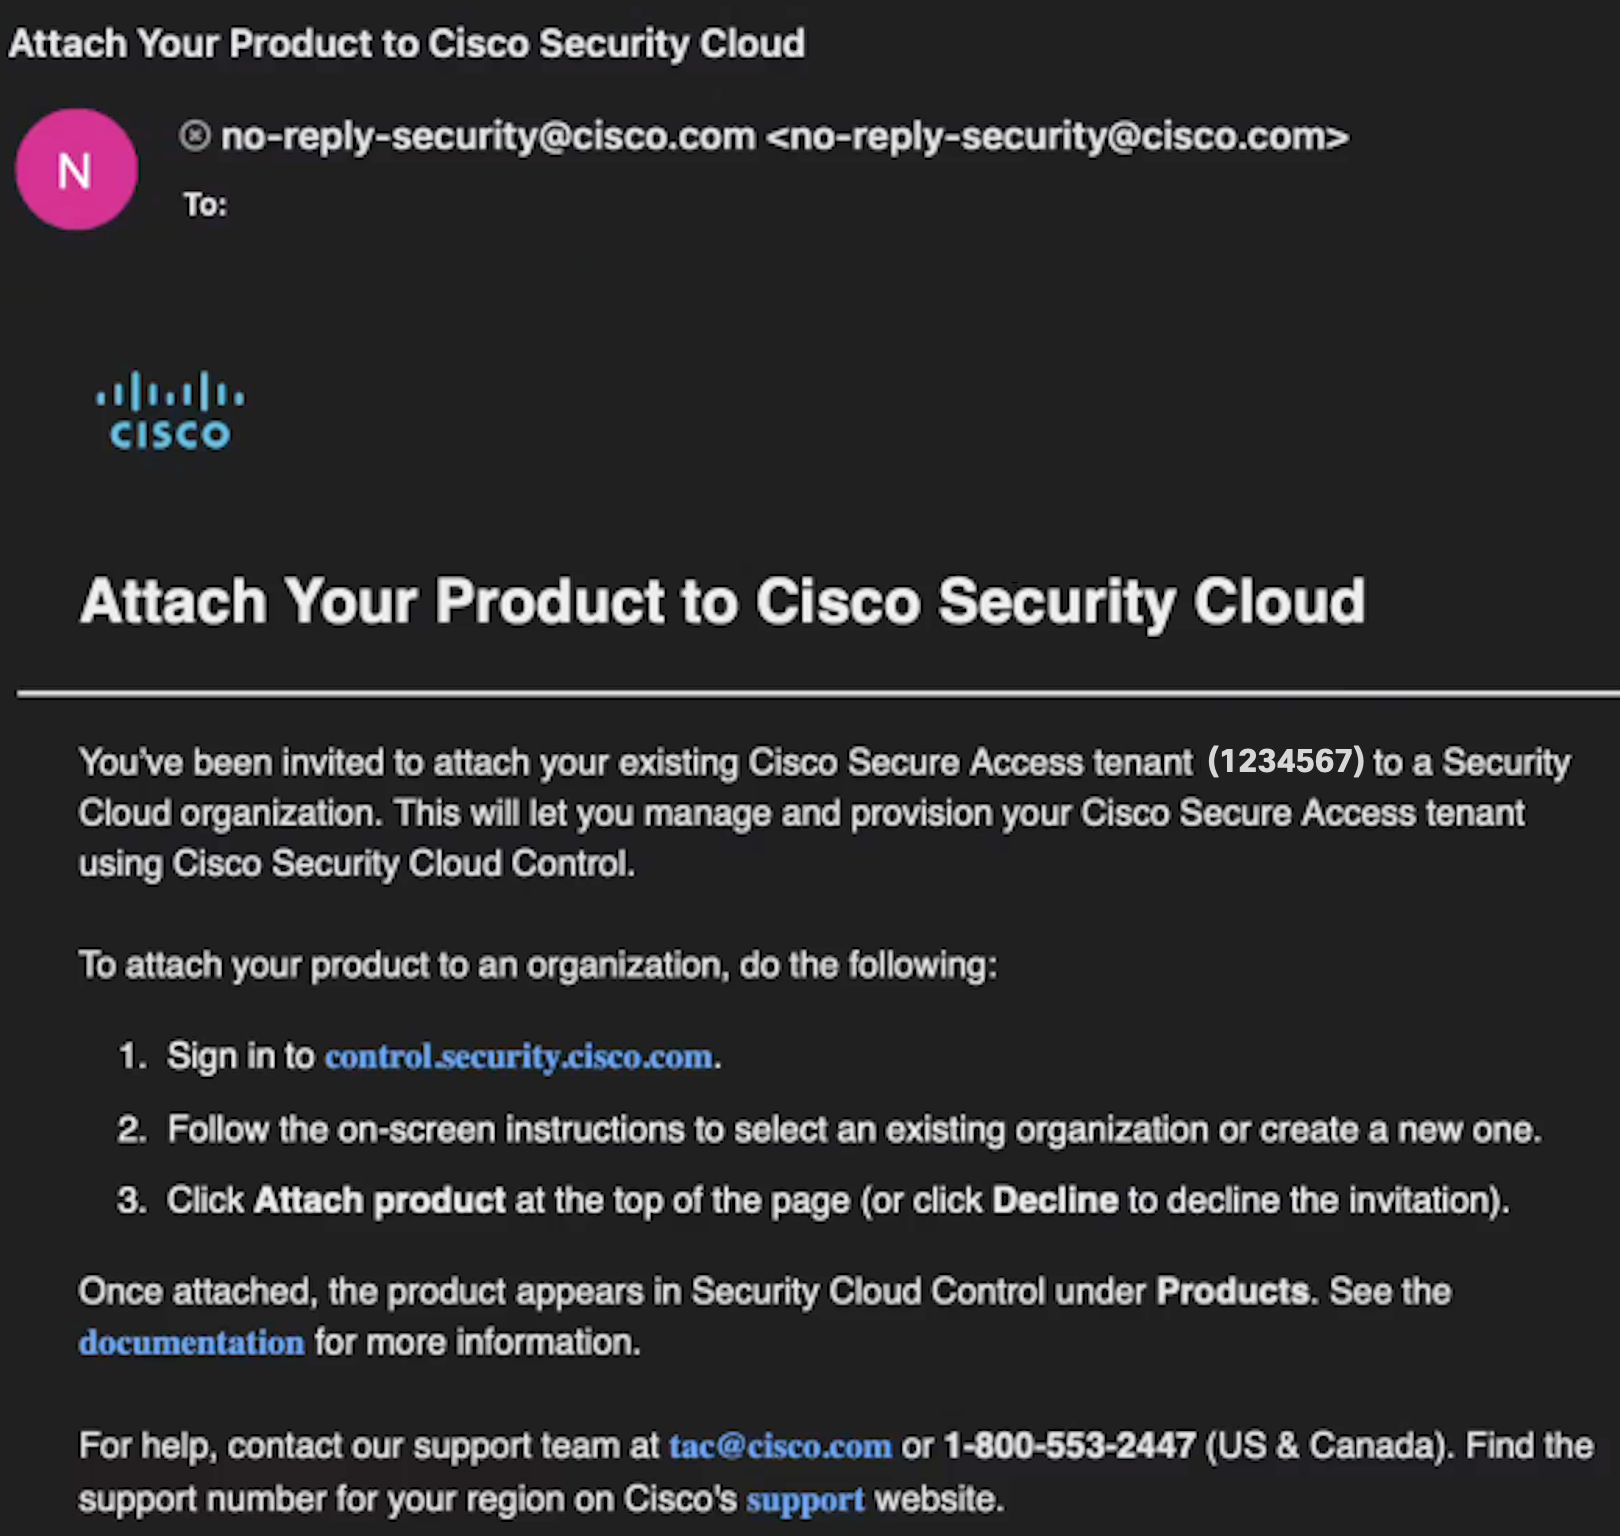Click the To: recipient field label
Screen dimensions: 1620x1536
point(205,205)
